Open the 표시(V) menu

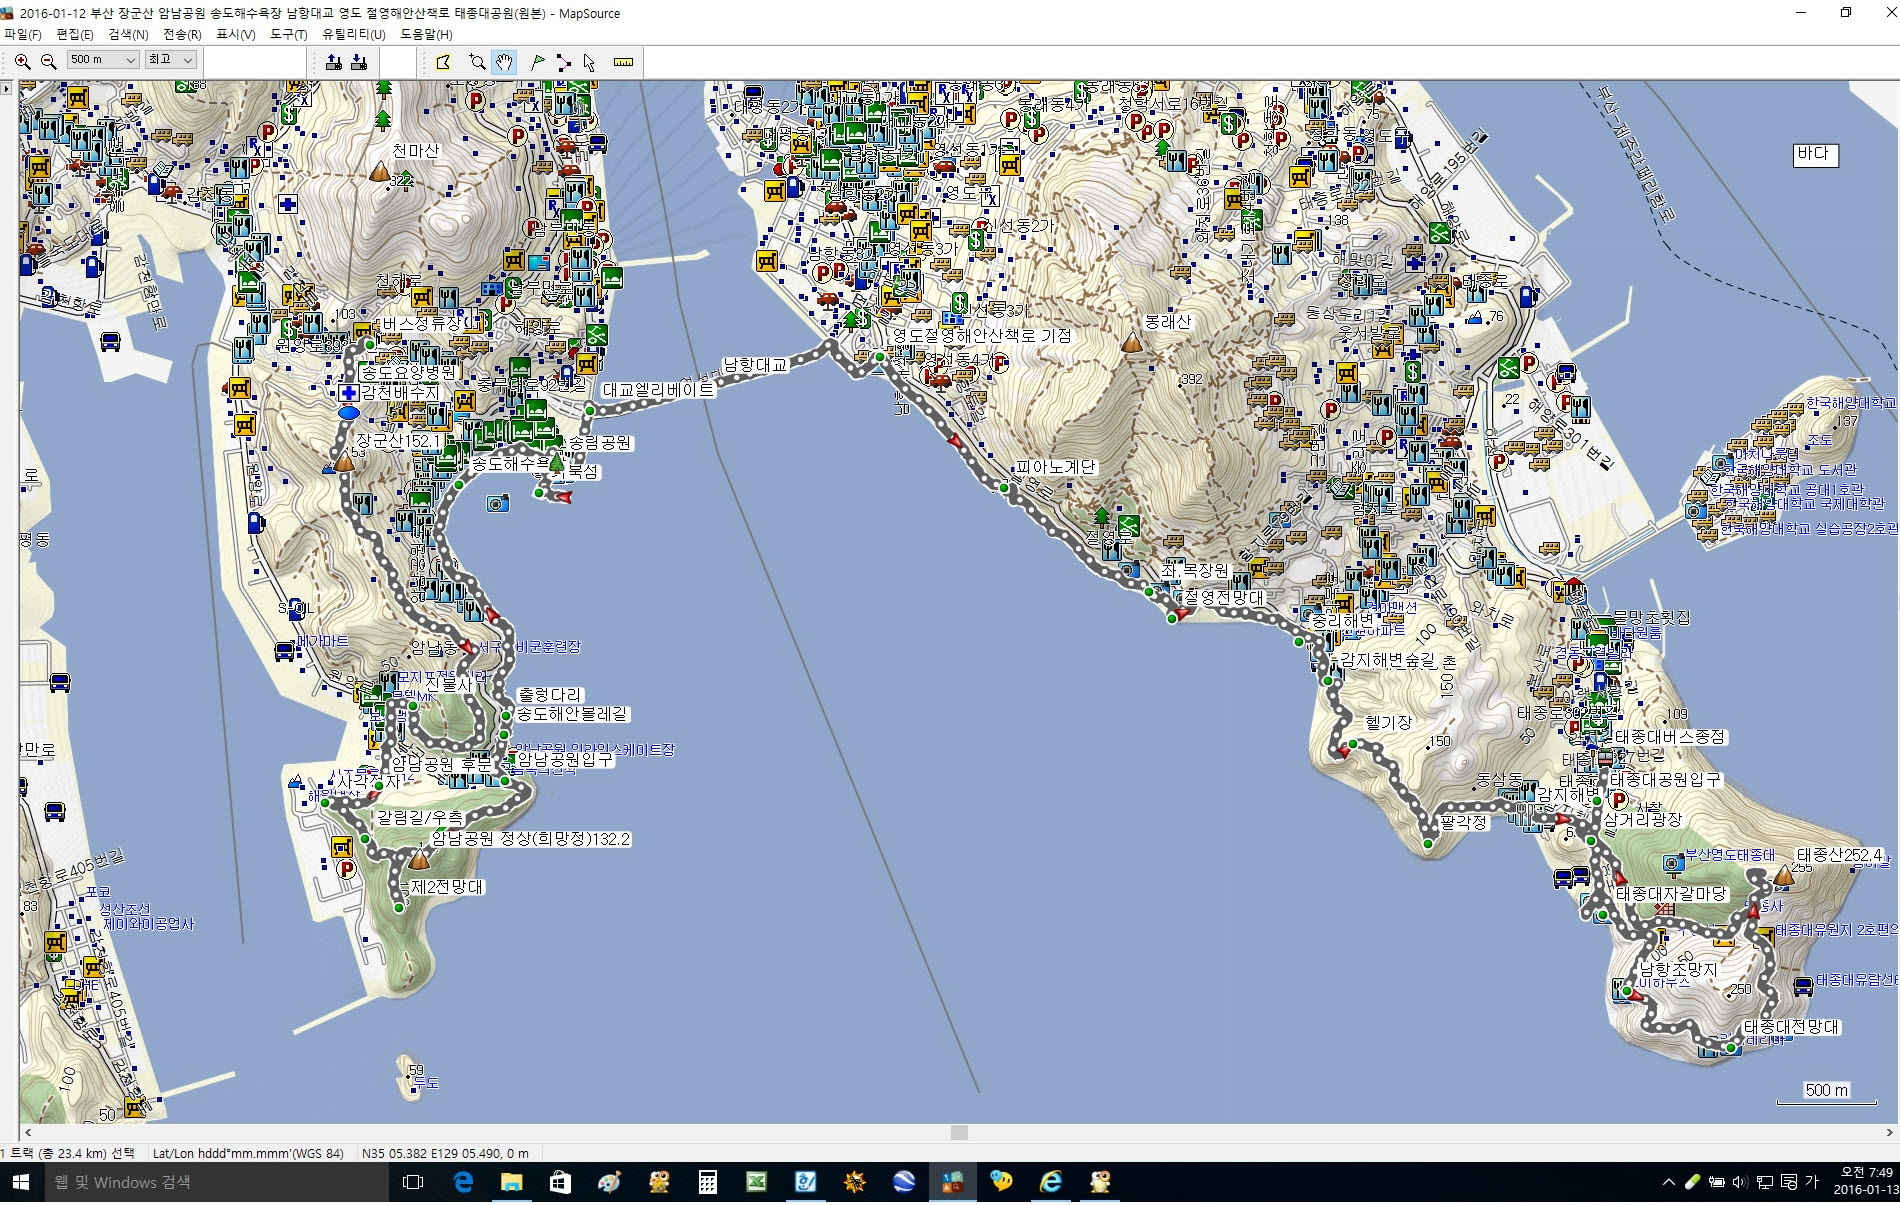[x=236, y=34]
